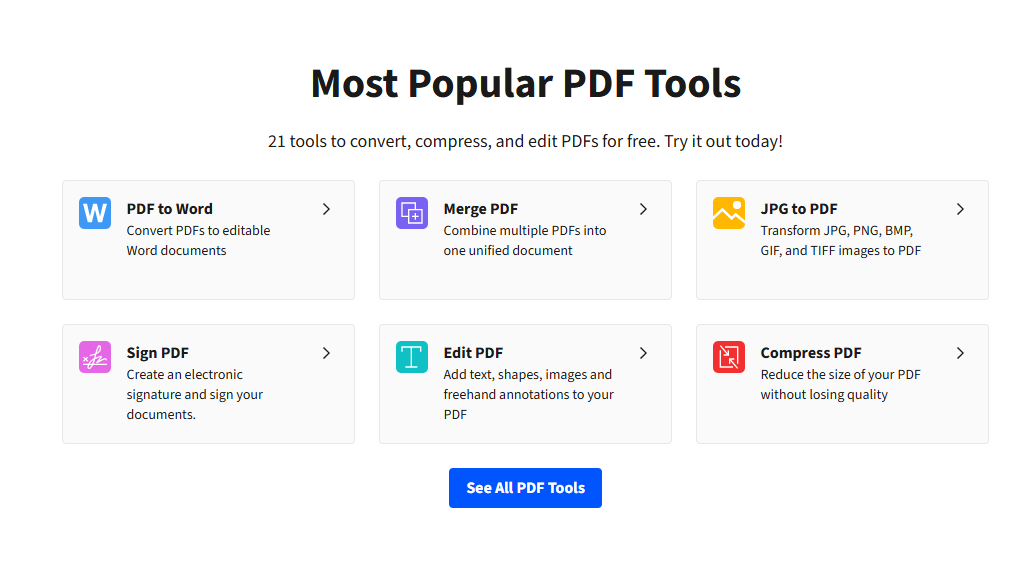The height and width of the screenshot is (575, 1036).
Task: Click the blue PDF to Word icon
Action: [x=94, y=213]
